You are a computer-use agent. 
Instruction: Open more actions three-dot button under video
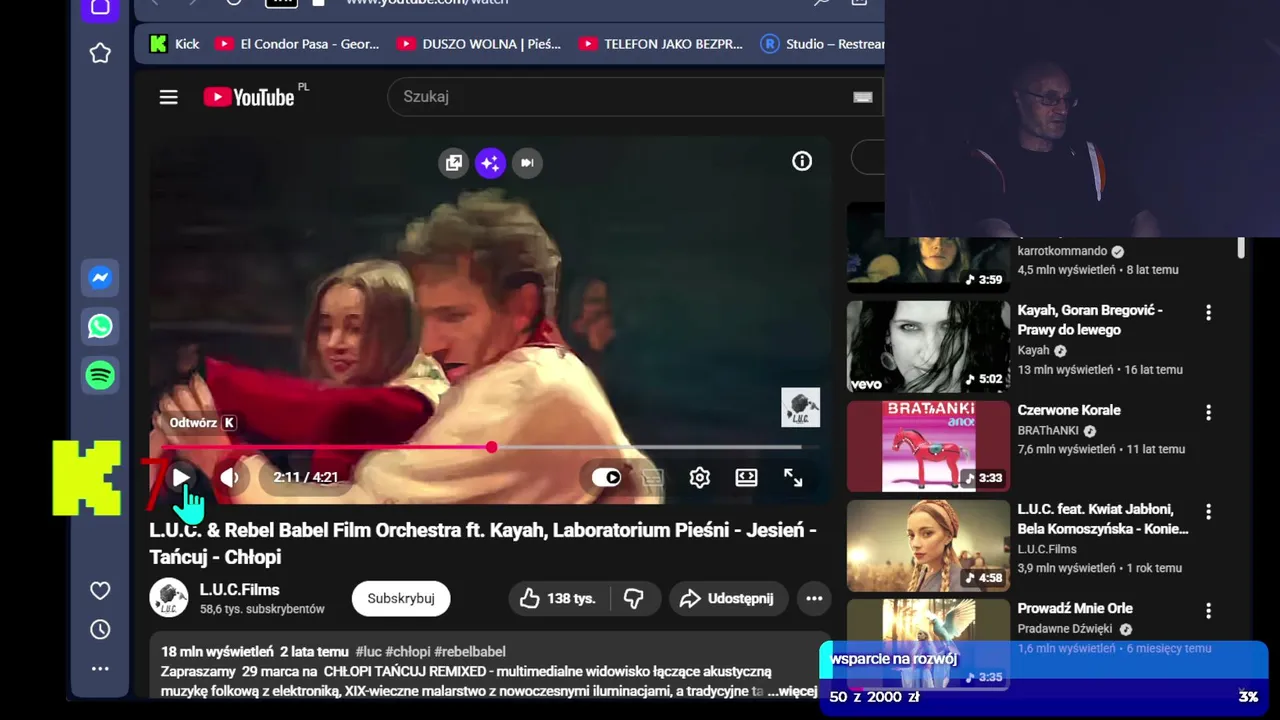[814, 598]
